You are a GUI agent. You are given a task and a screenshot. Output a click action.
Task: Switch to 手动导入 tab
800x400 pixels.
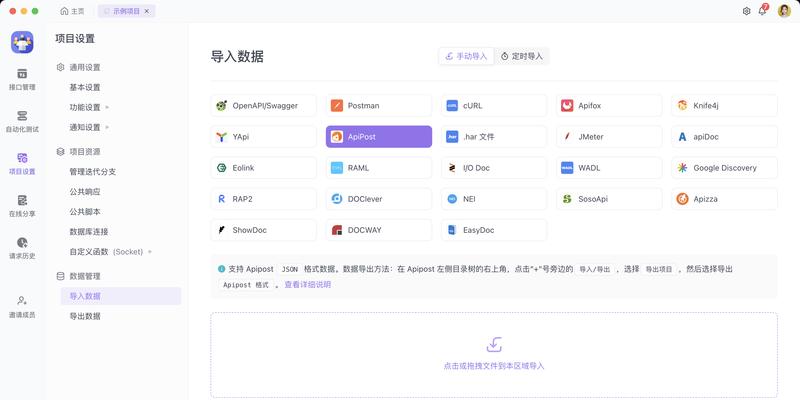tap(466, 56)
